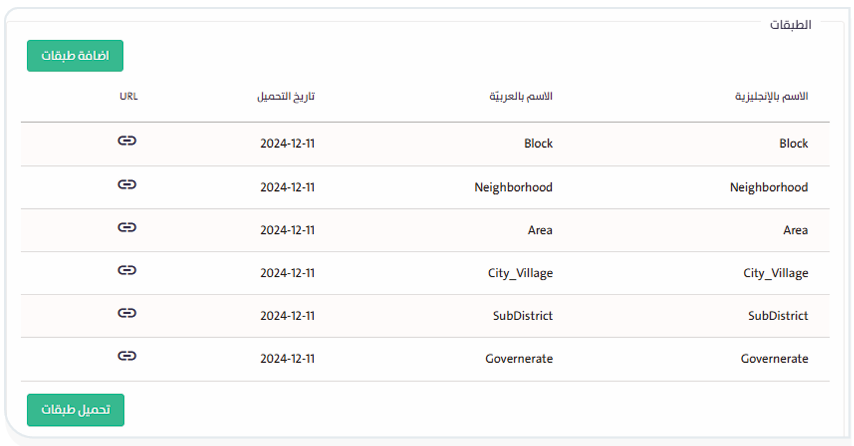
Task: Open the City_Village layer URL link icon
Action: pos(127,270)
